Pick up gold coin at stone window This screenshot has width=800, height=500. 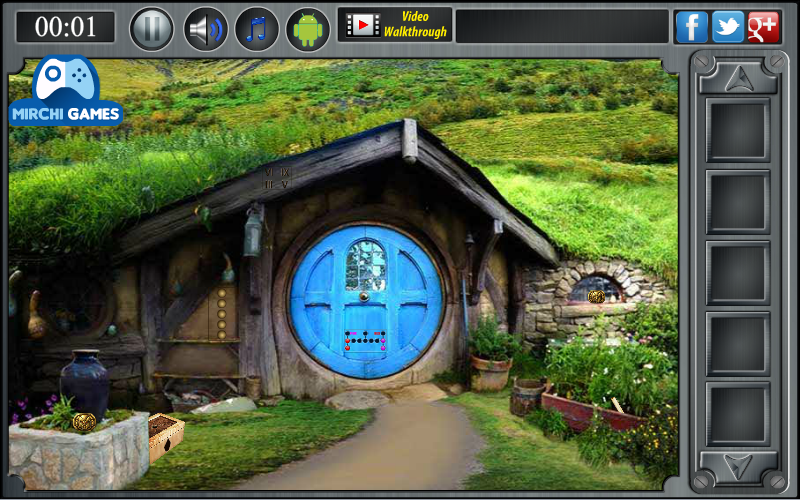point(596,296)
